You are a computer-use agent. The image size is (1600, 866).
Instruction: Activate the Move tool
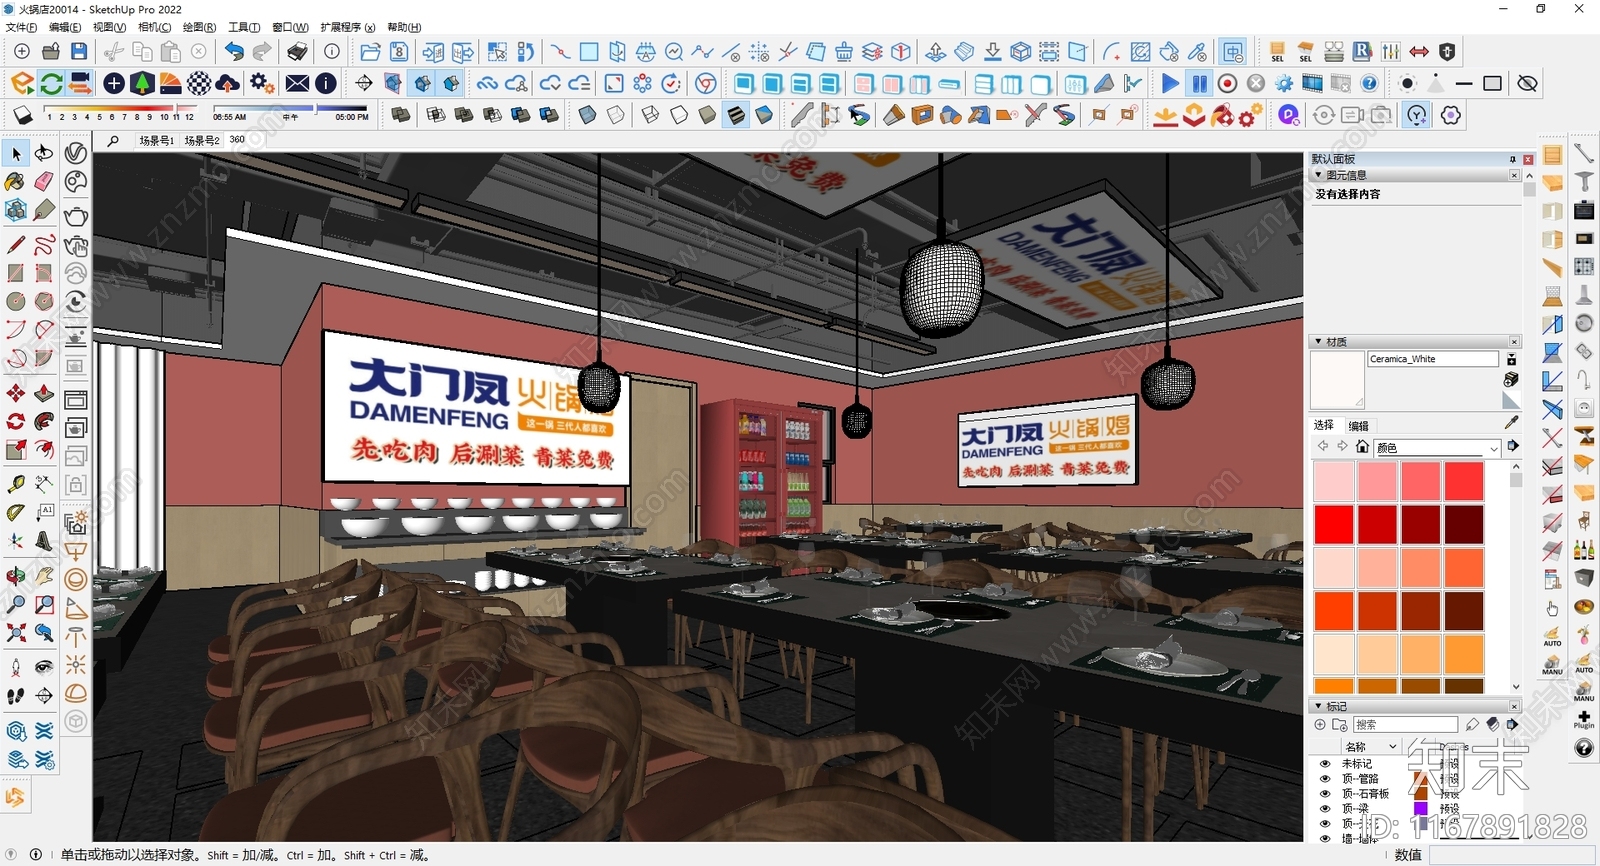(x=16, y=393)
